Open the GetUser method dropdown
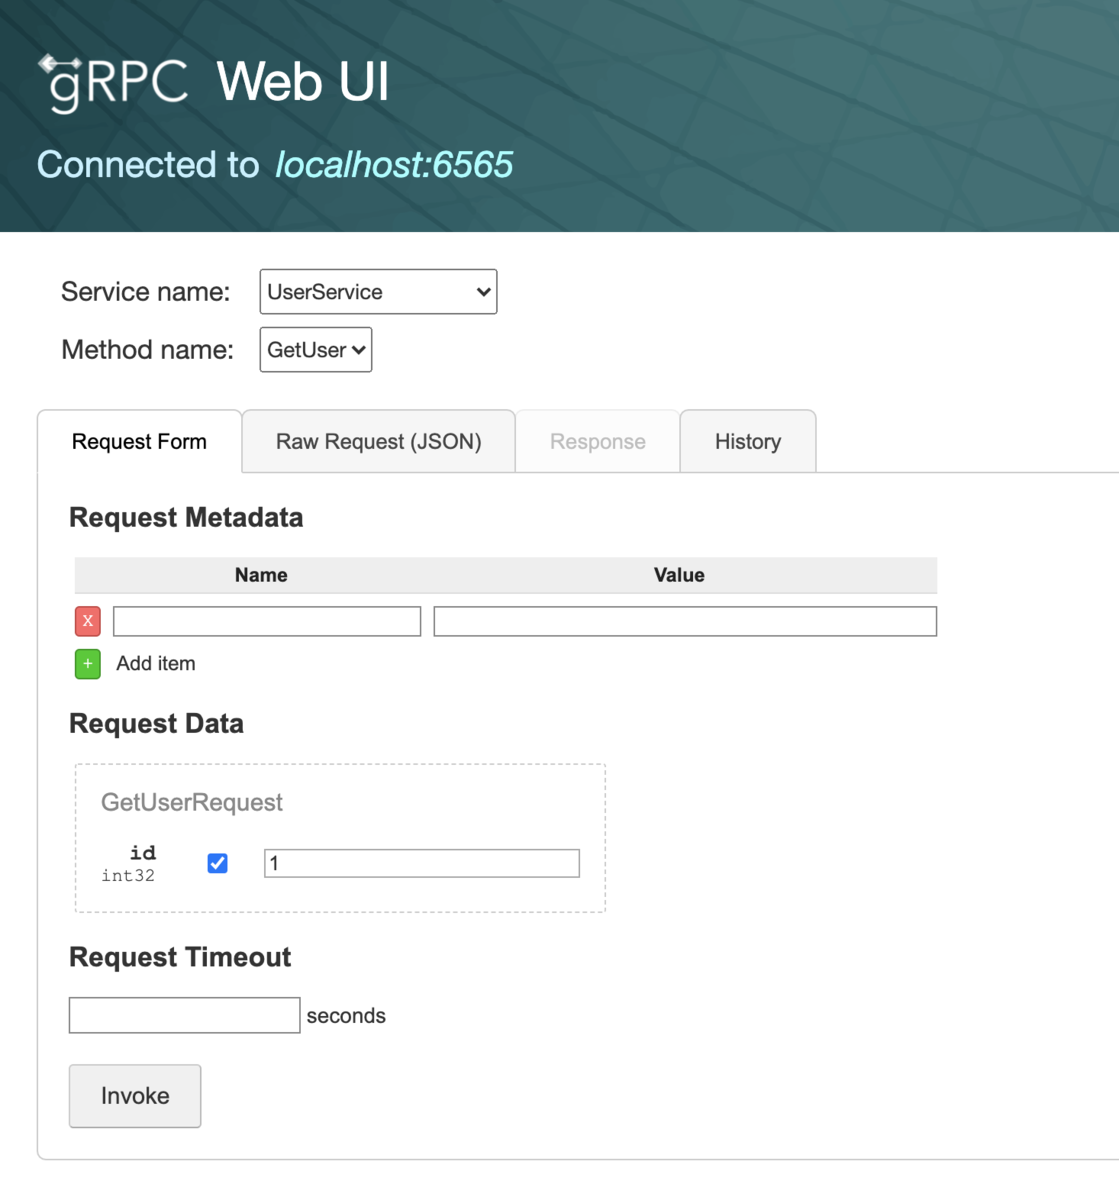The width and height of the screenshot is (1119, 1200). [316, 350]
